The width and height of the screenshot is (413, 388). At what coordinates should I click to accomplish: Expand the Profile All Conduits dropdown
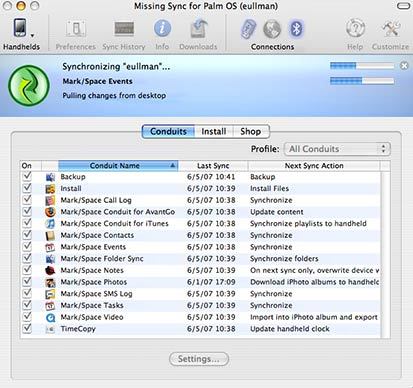tap(337, 149)
